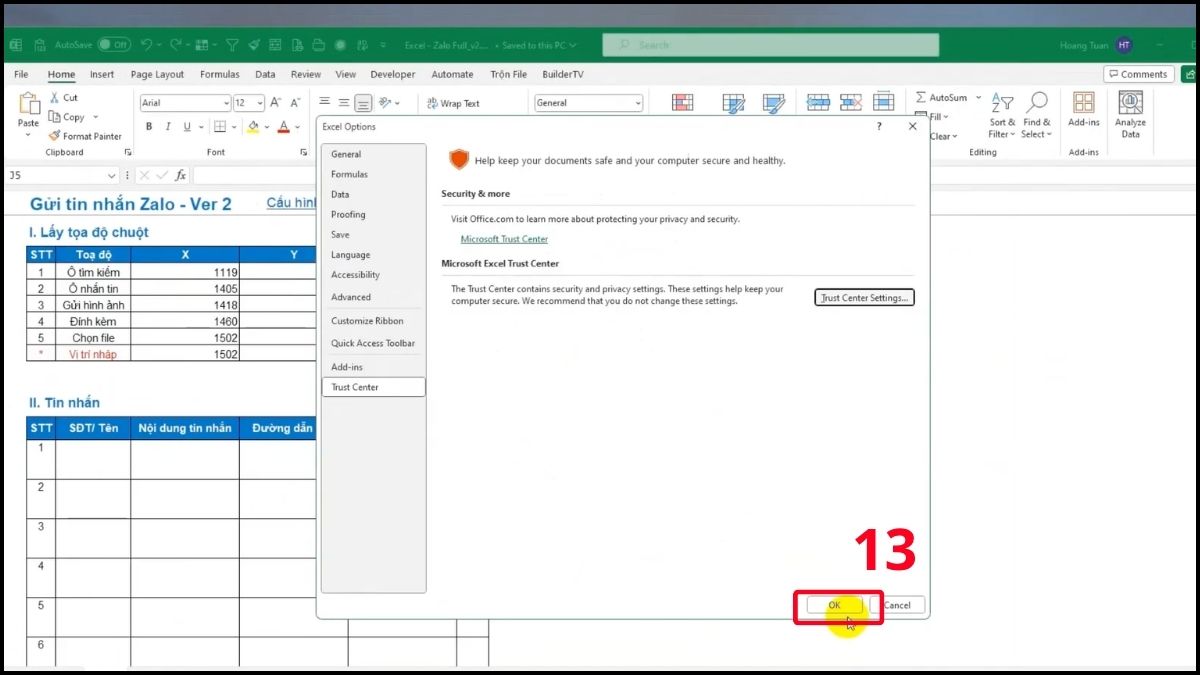Click the Cut scissors icon
Viewport: 1200px width, 675px height.
click(x=55, y=98)
